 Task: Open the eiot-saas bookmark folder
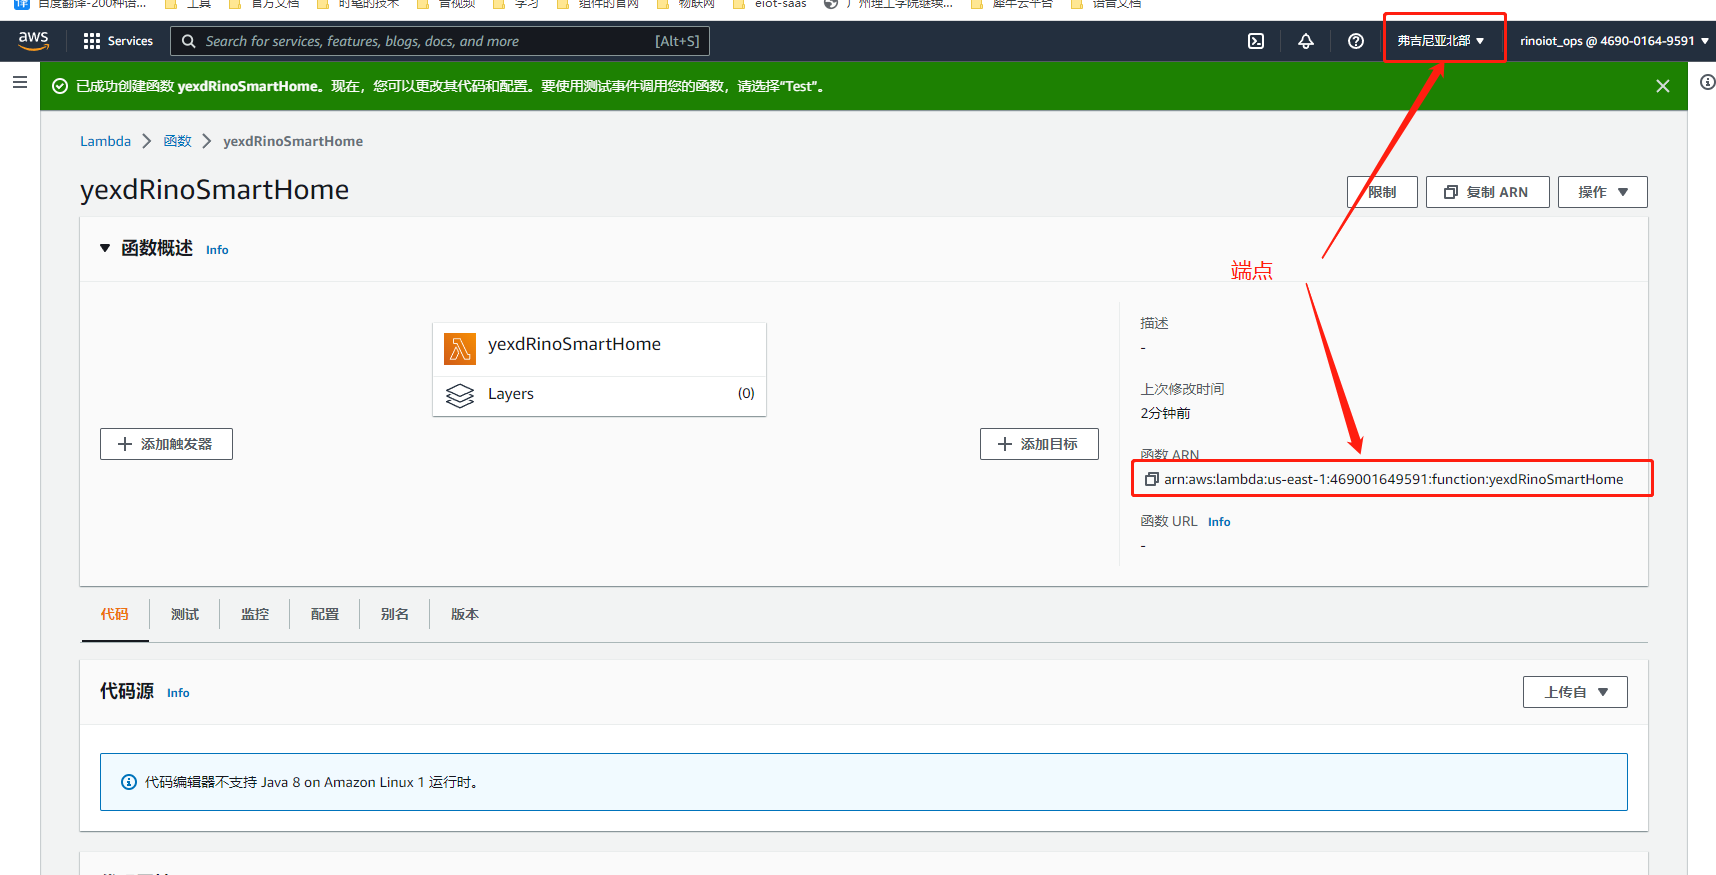tap(770, 4)
